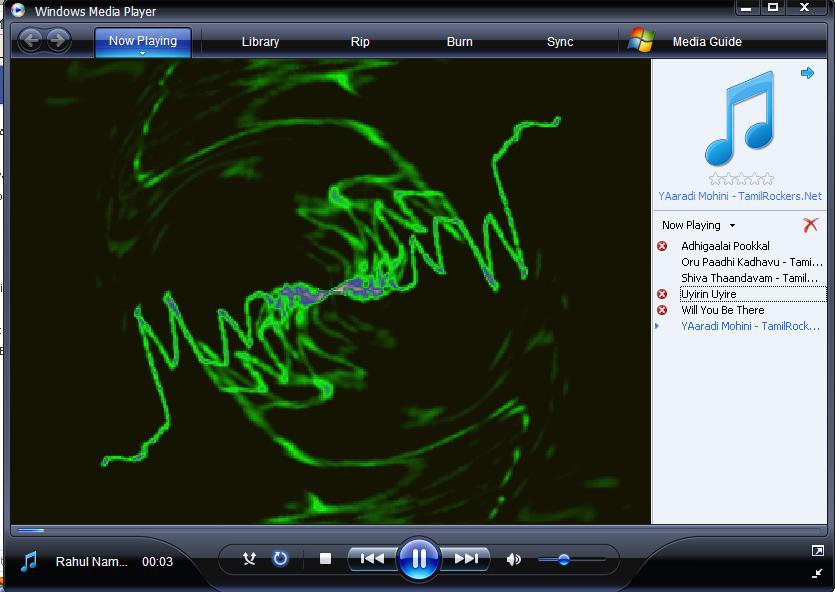Screen dimensions: 835x592
Task: Click error icon beside Uyirin Uyire
Action: [x=662, y=294]
